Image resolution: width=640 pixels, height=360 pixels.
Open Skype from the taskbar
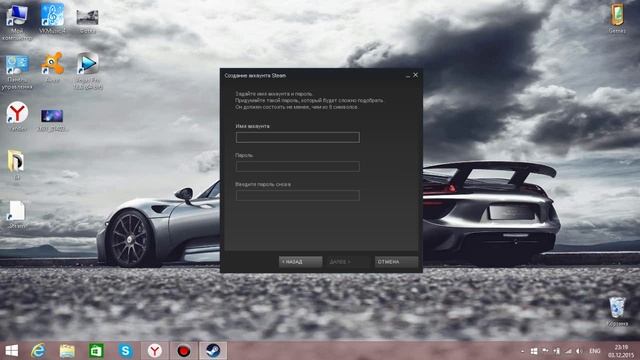coord(125,351)
